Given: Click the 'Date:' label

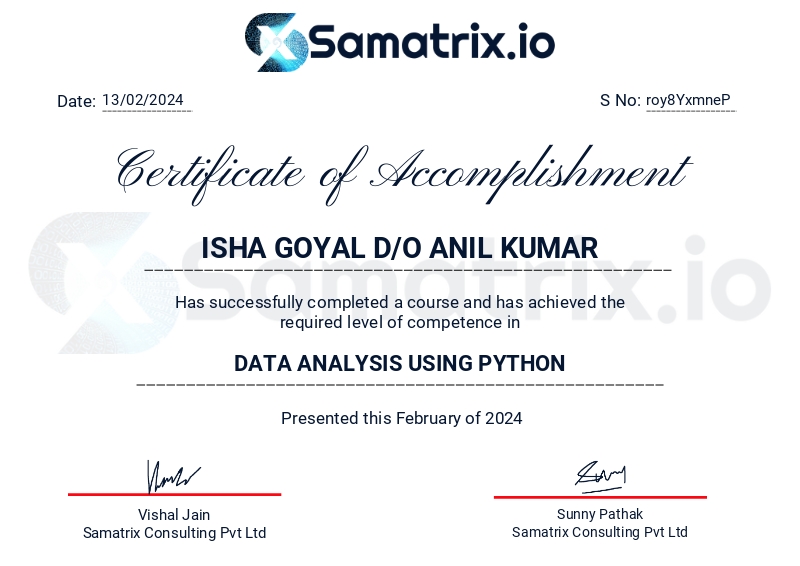Looking at the screenshot, I should [x=77, y=101].
